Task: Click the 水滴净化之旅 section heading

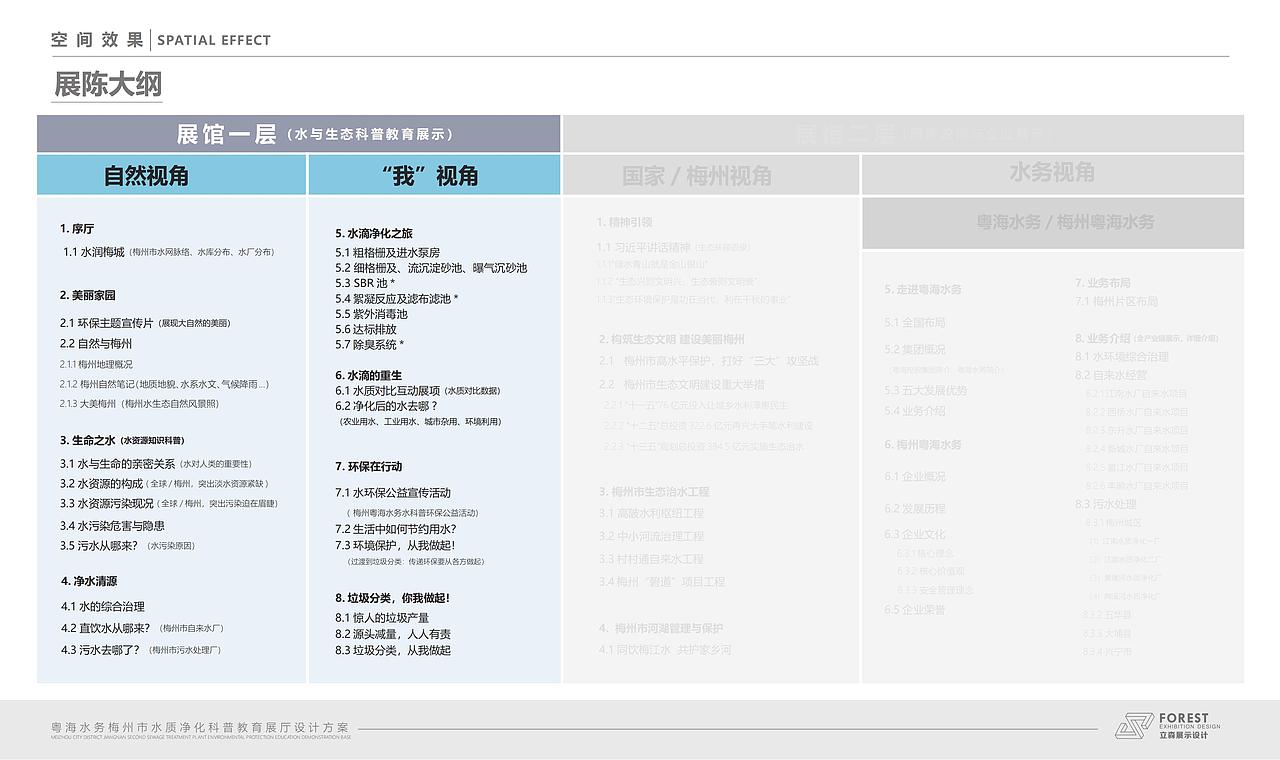Action: pyautogui.click(x=374, y=234)
